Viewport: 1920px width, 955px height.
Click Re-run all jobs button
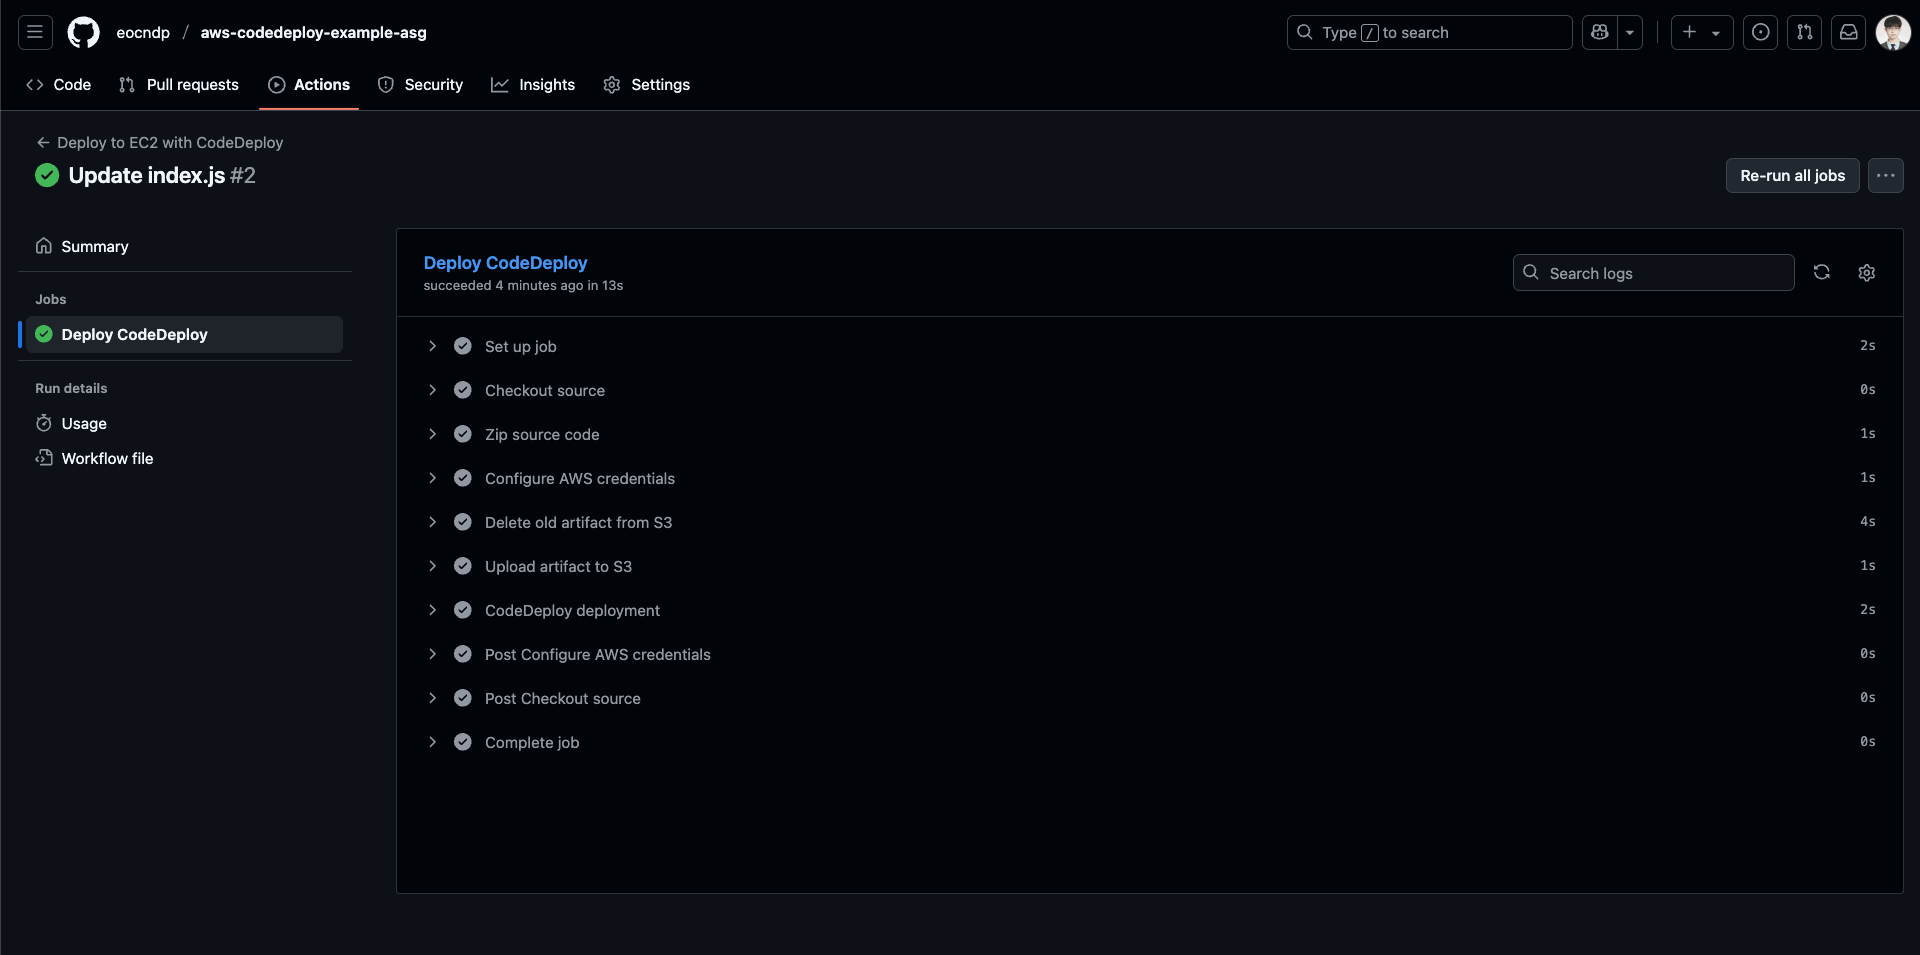pyautogui.click(x=1793, y=175)
